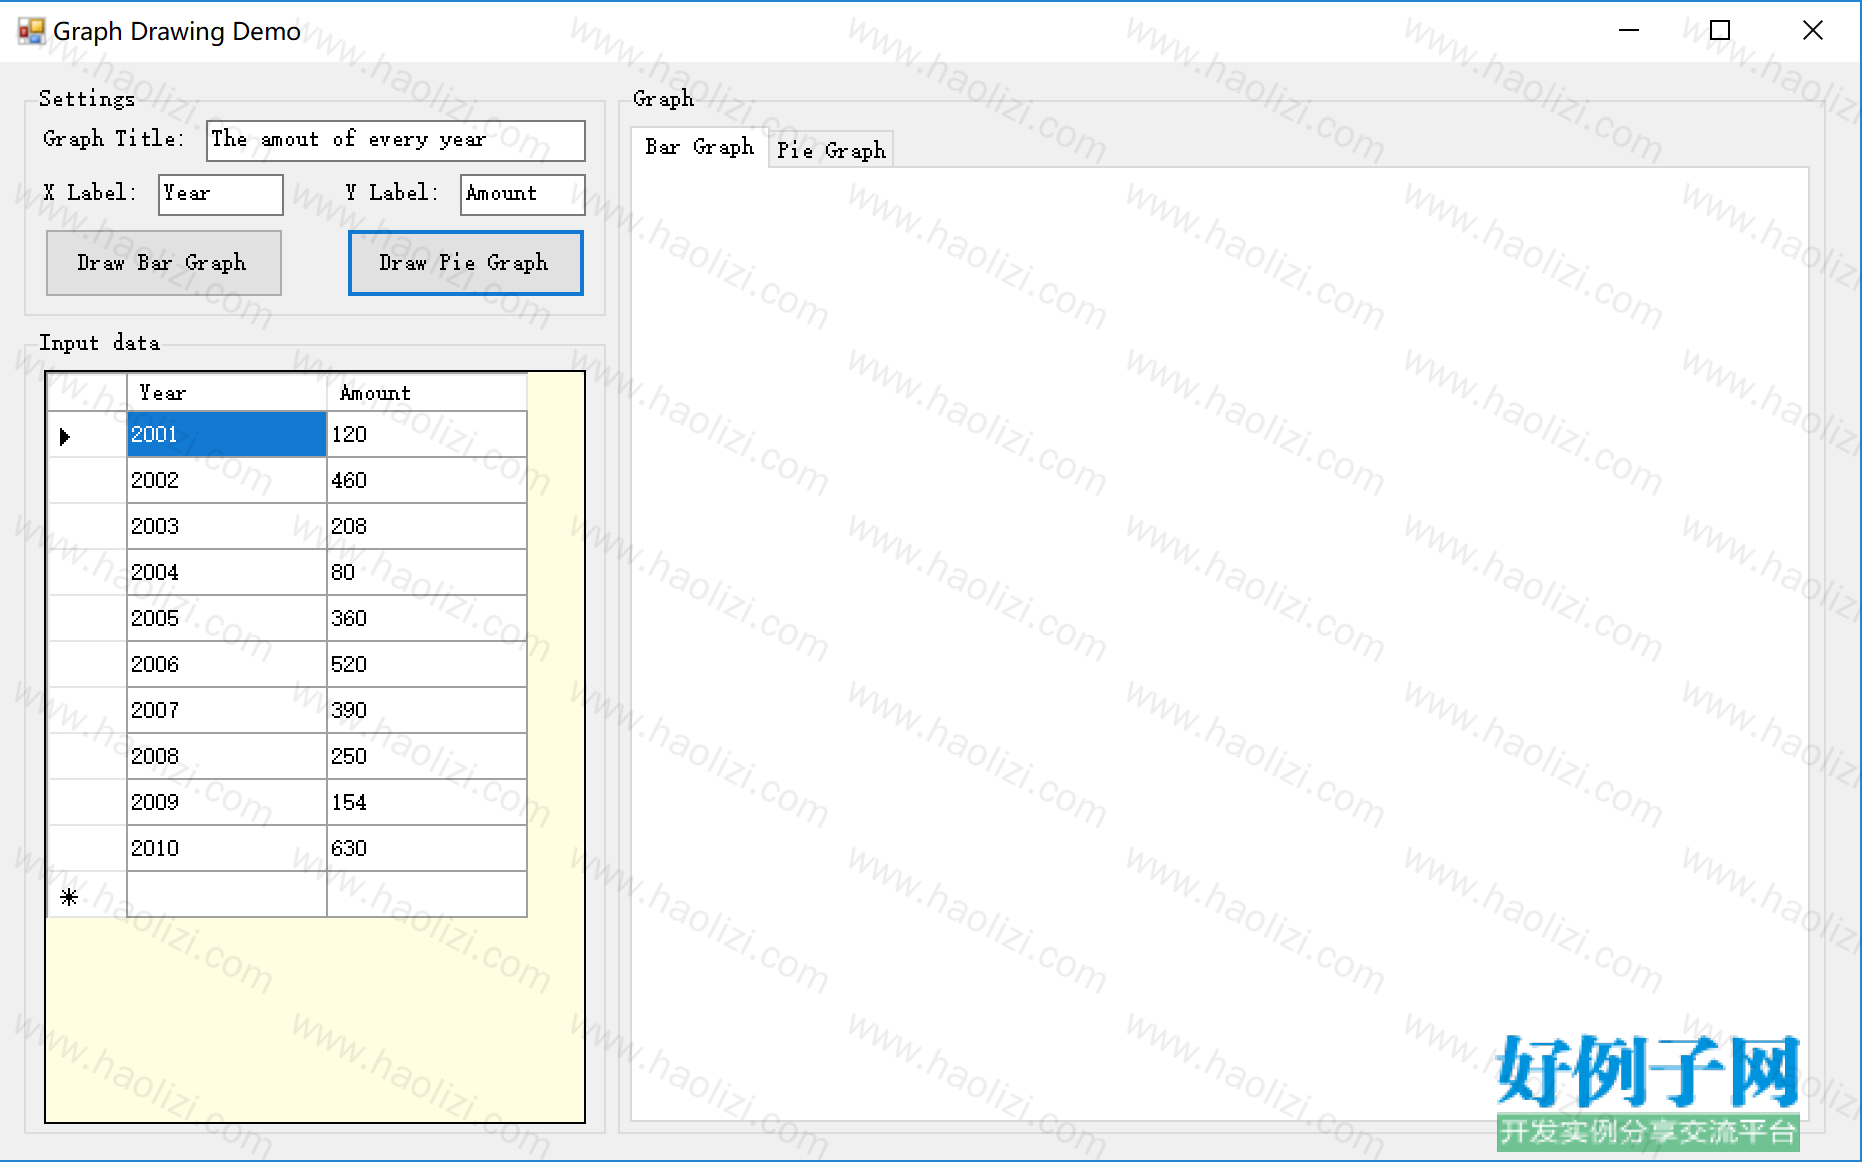Select the amount cell 630
The width and height of the screenshot is (1862, 1162).
pos(427,849)
